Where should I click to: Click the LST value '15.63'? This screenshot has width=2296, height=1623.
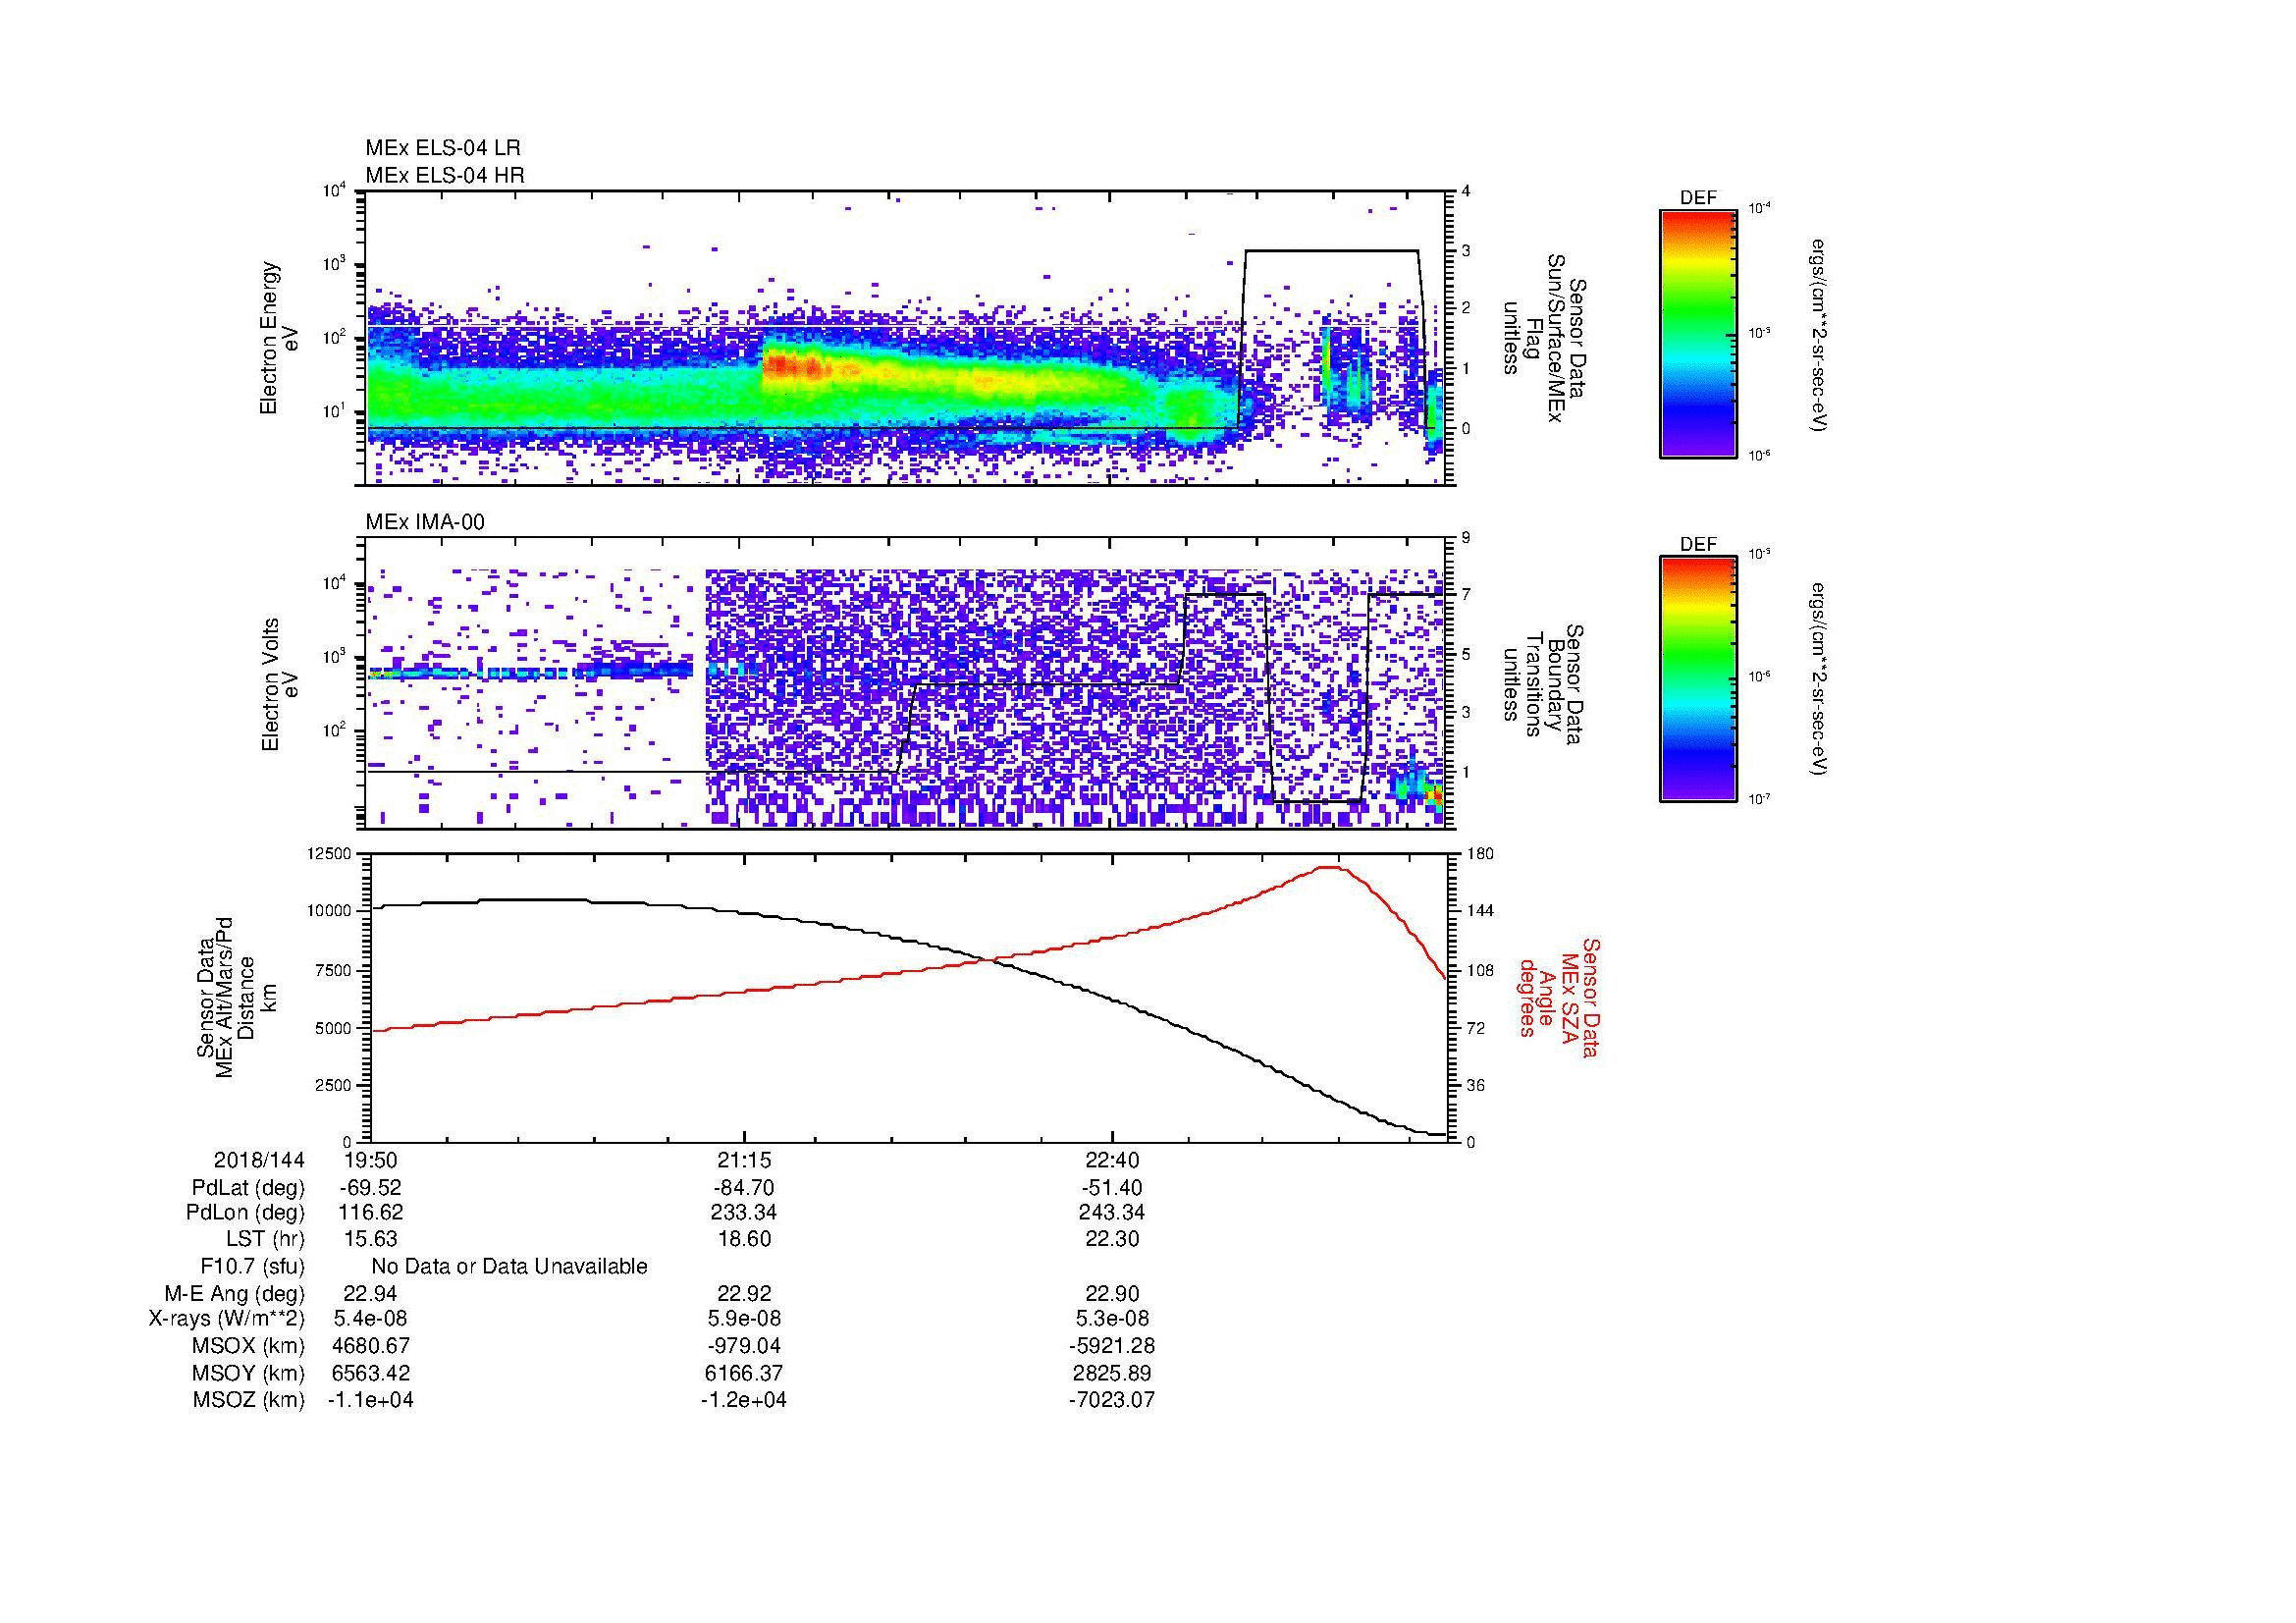pyautogui.click(x=370, y=1239)
